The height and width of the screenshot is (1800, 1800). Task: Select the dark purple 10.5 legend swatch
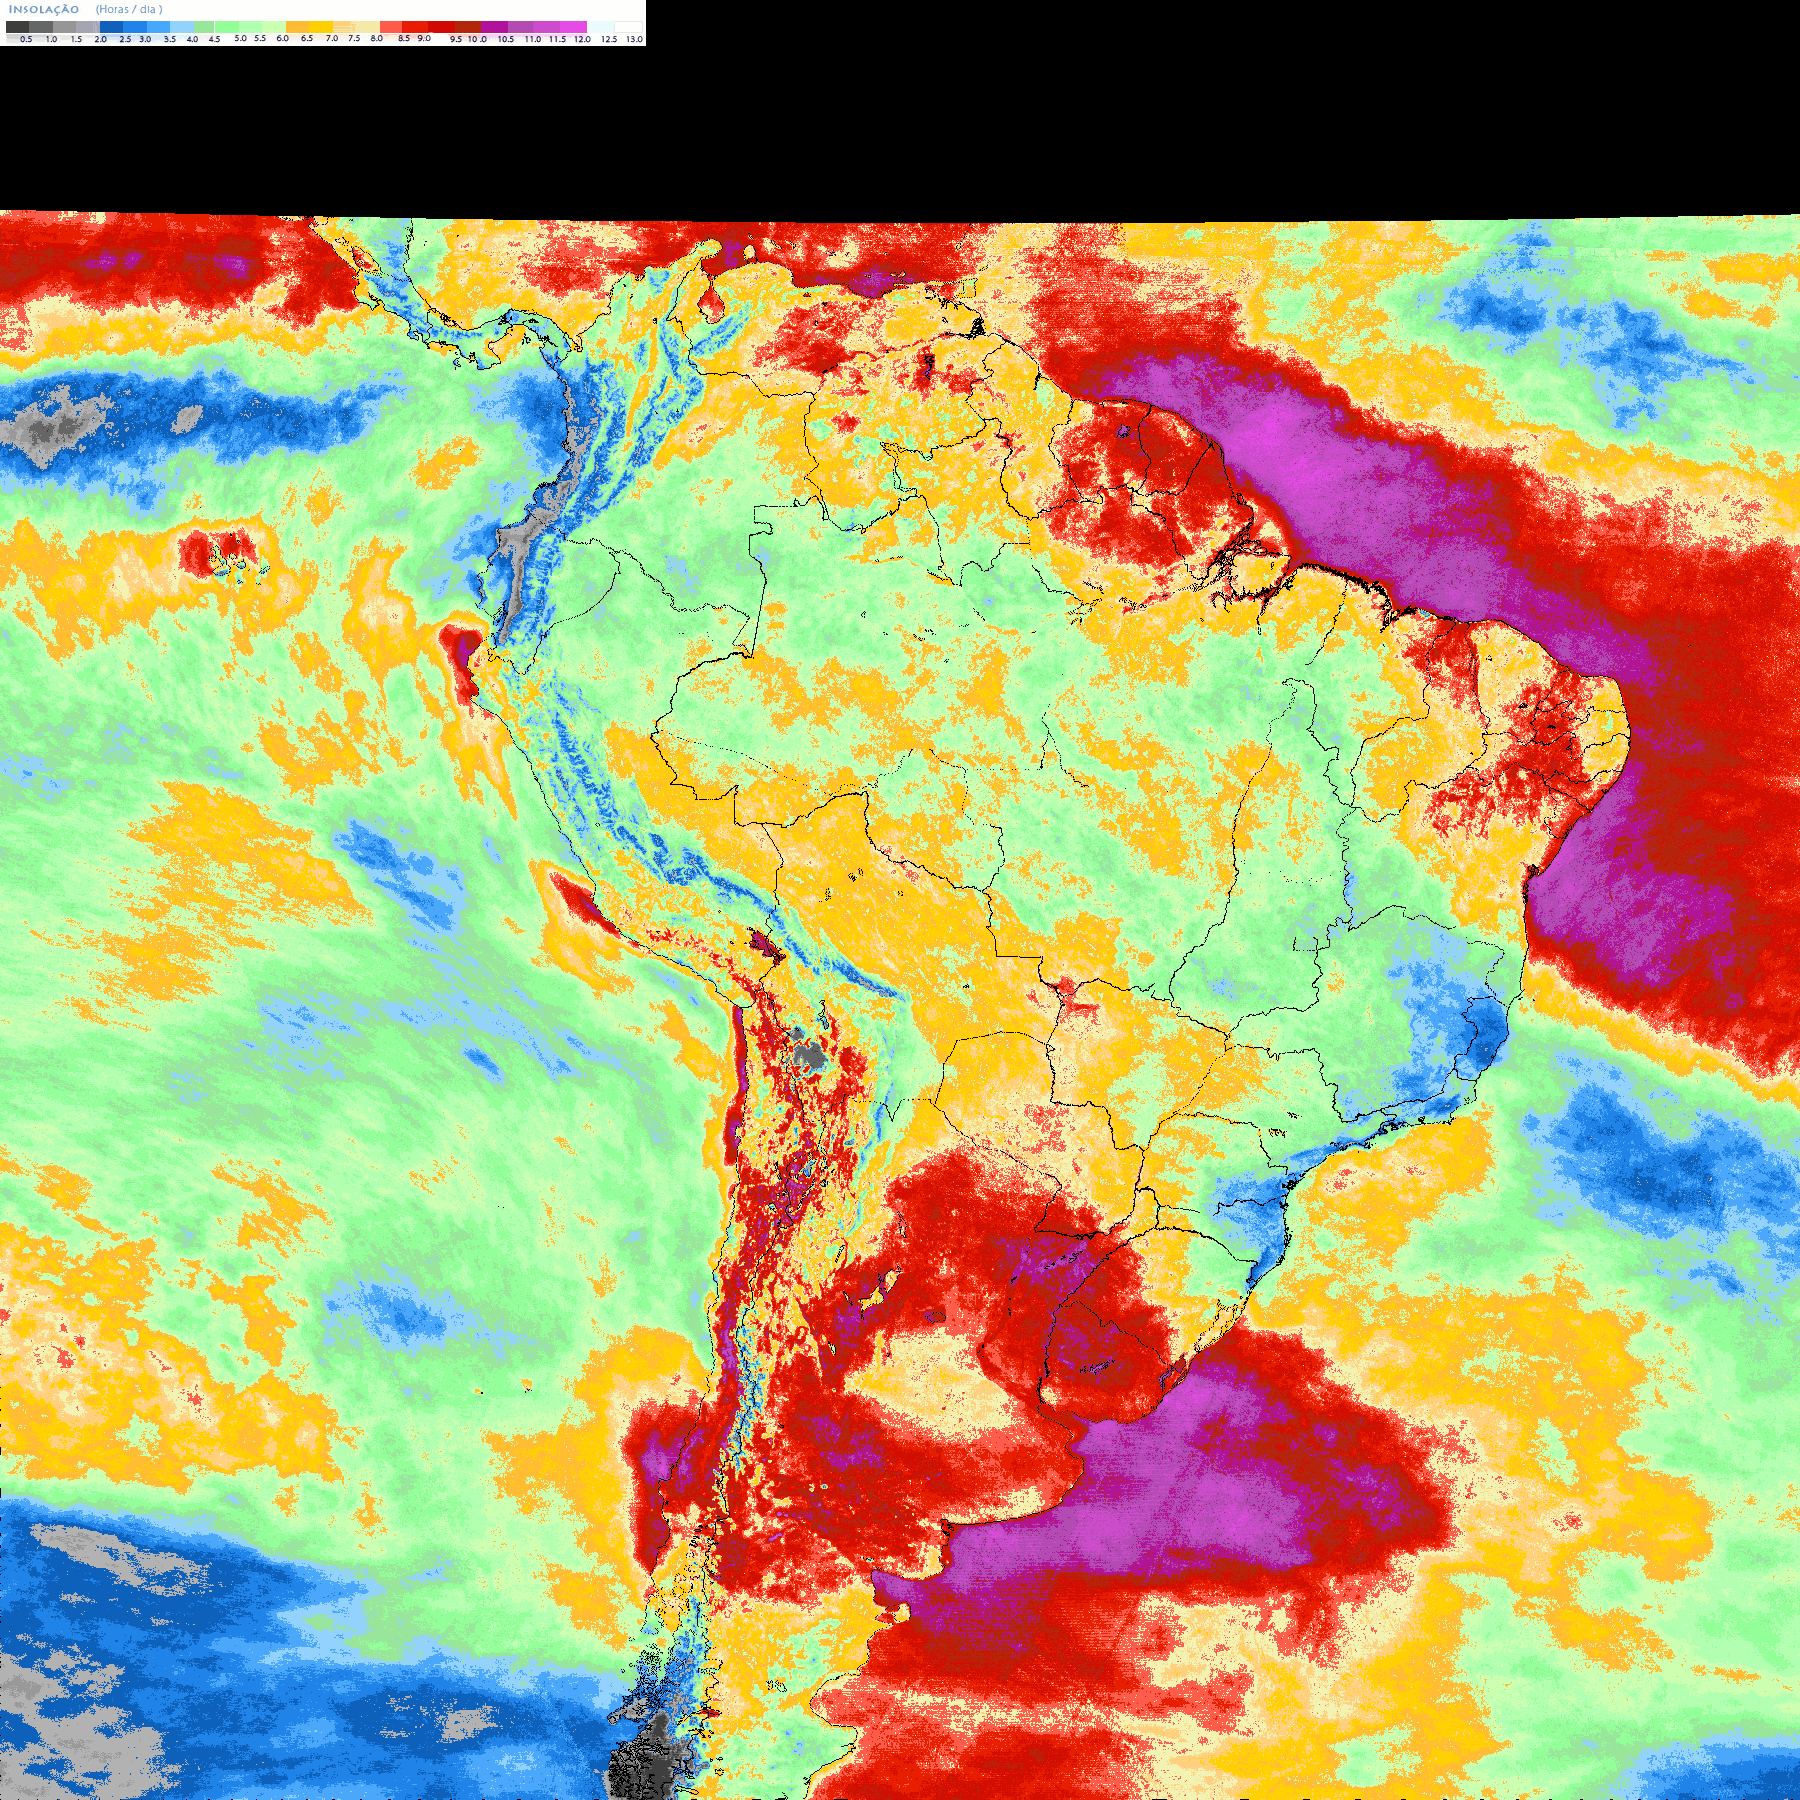494,27
